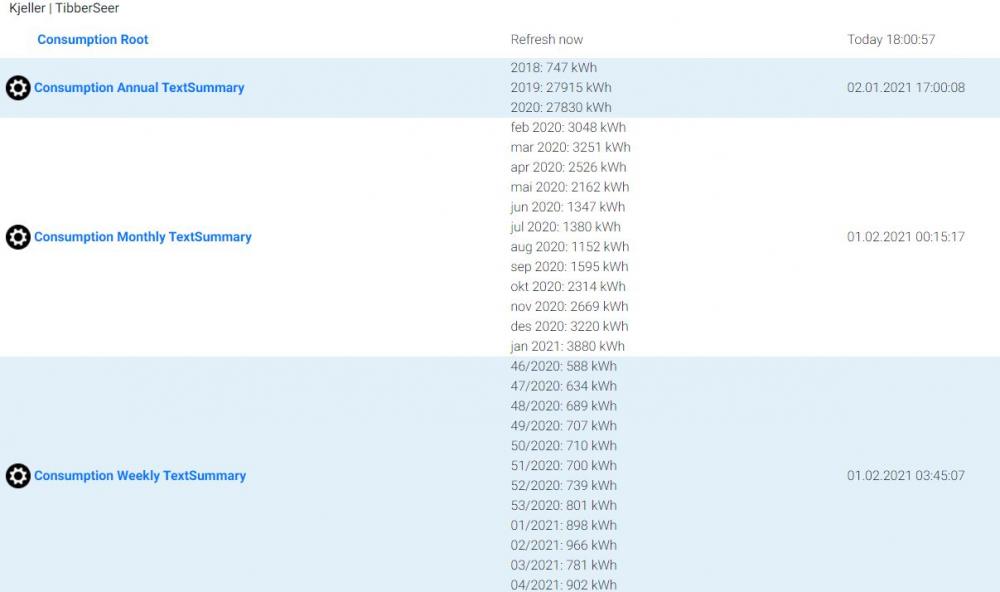Click gear icon beside Consumption Annual TextSummary

(18, 88)
